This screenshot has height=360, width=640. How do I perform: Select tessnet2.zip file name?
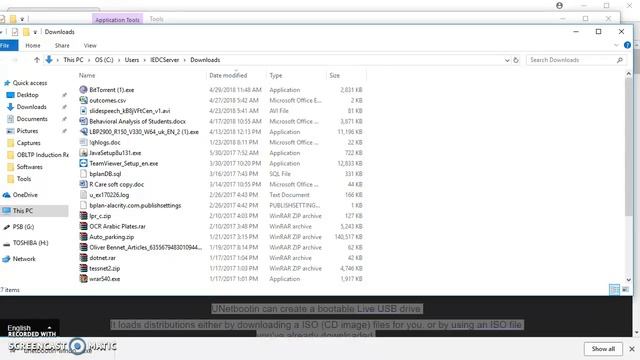click(104, 268)
